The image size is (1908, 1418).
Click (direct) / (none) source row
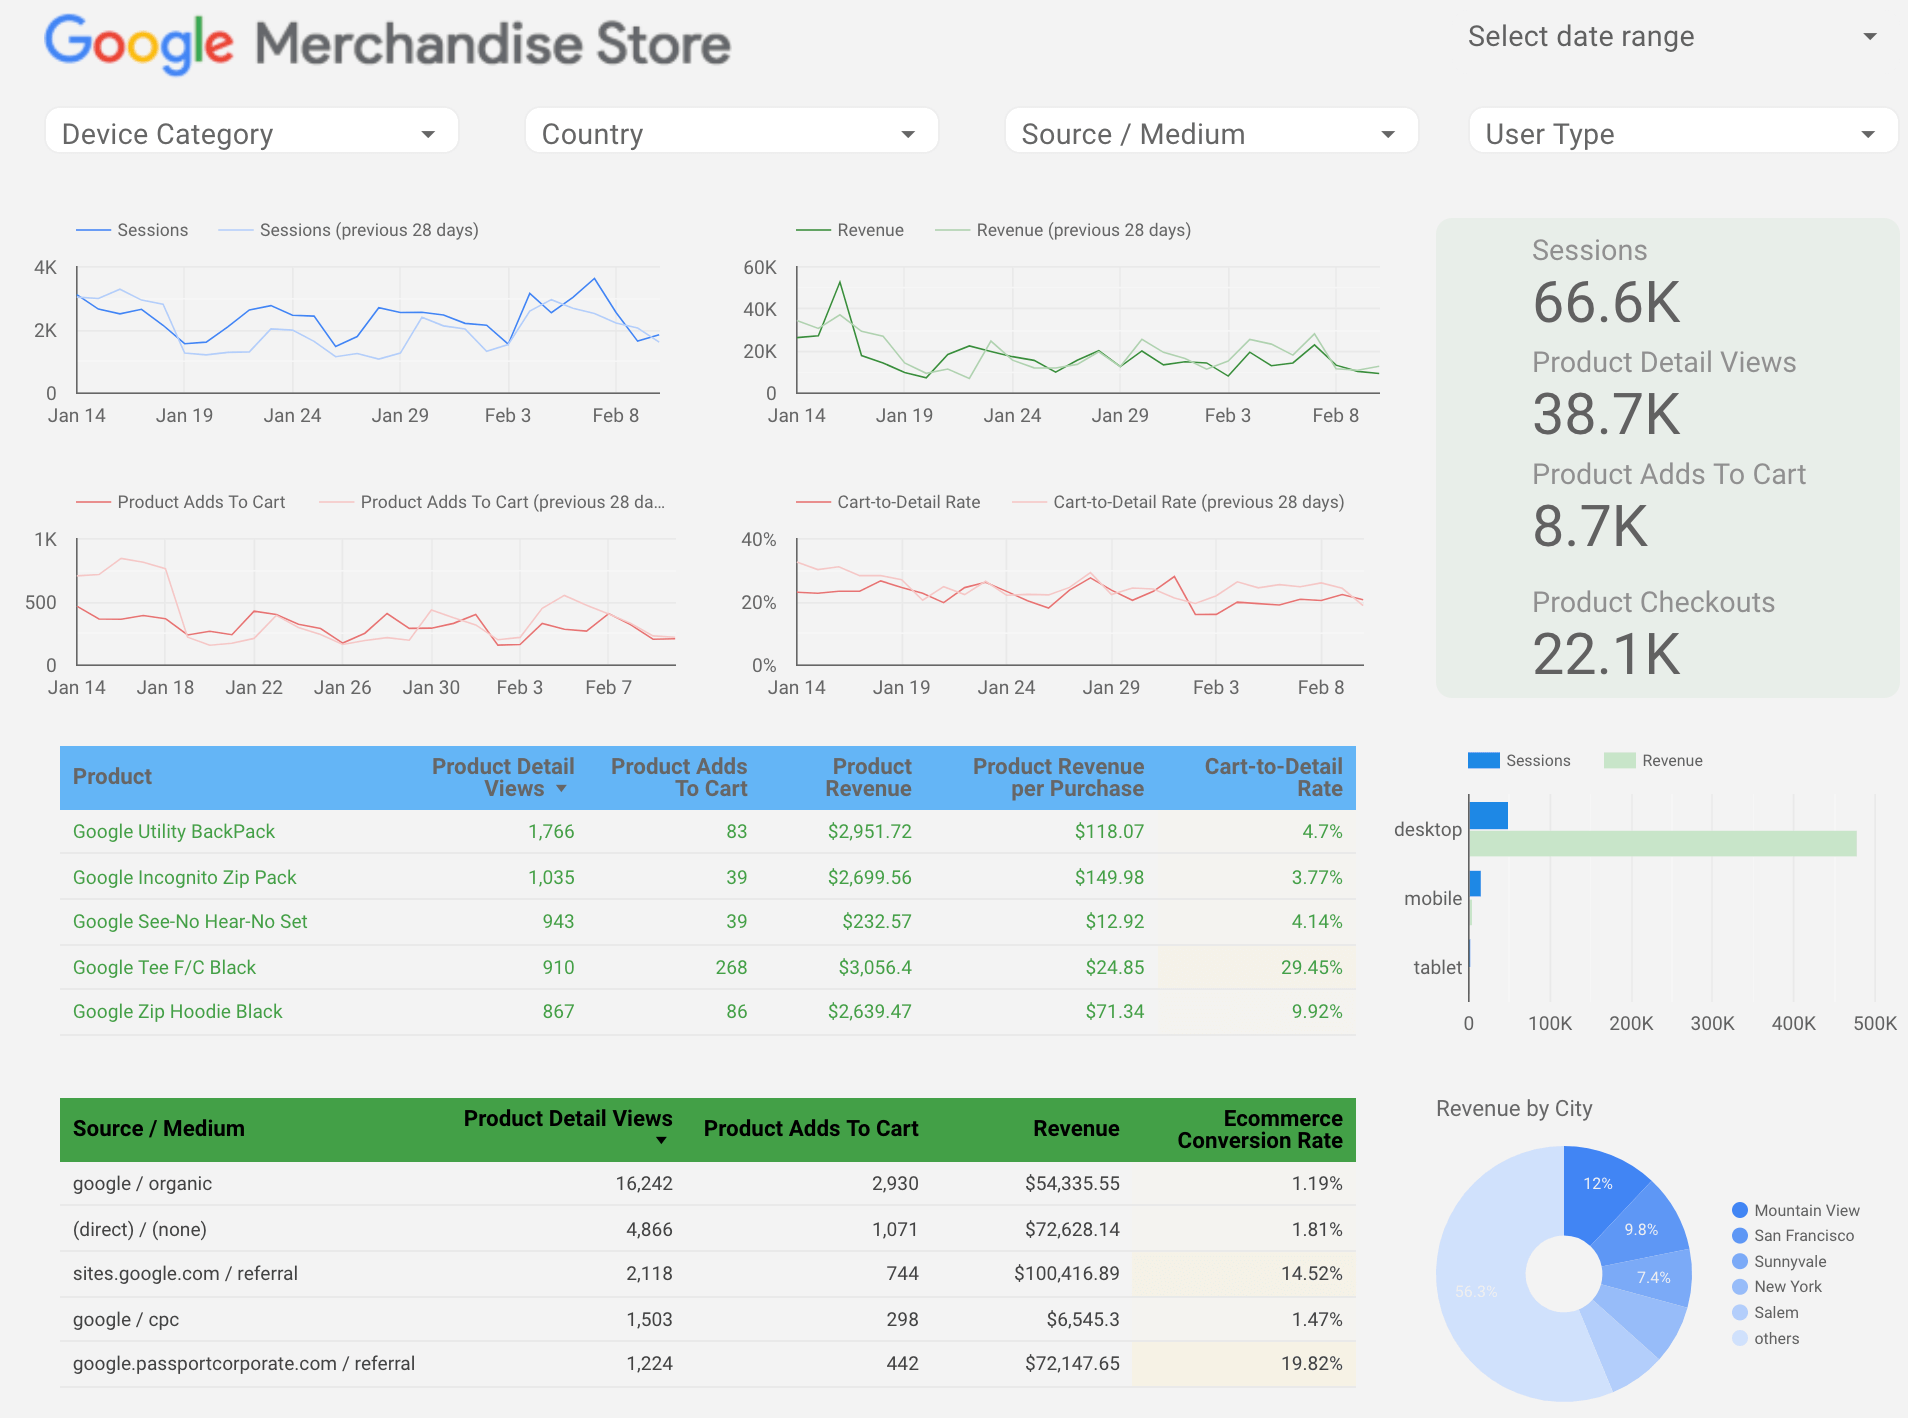(x=708, y=1229)
